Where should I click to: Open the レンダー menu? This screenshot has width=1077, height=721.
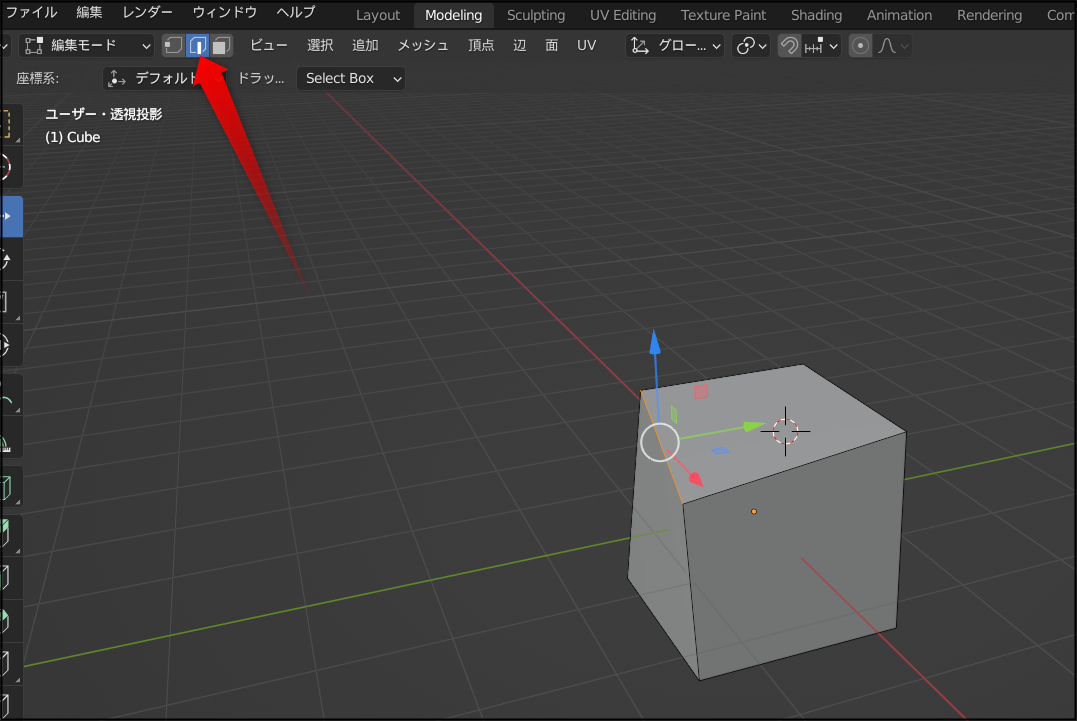pyautogui.click(x=147, y=12)
